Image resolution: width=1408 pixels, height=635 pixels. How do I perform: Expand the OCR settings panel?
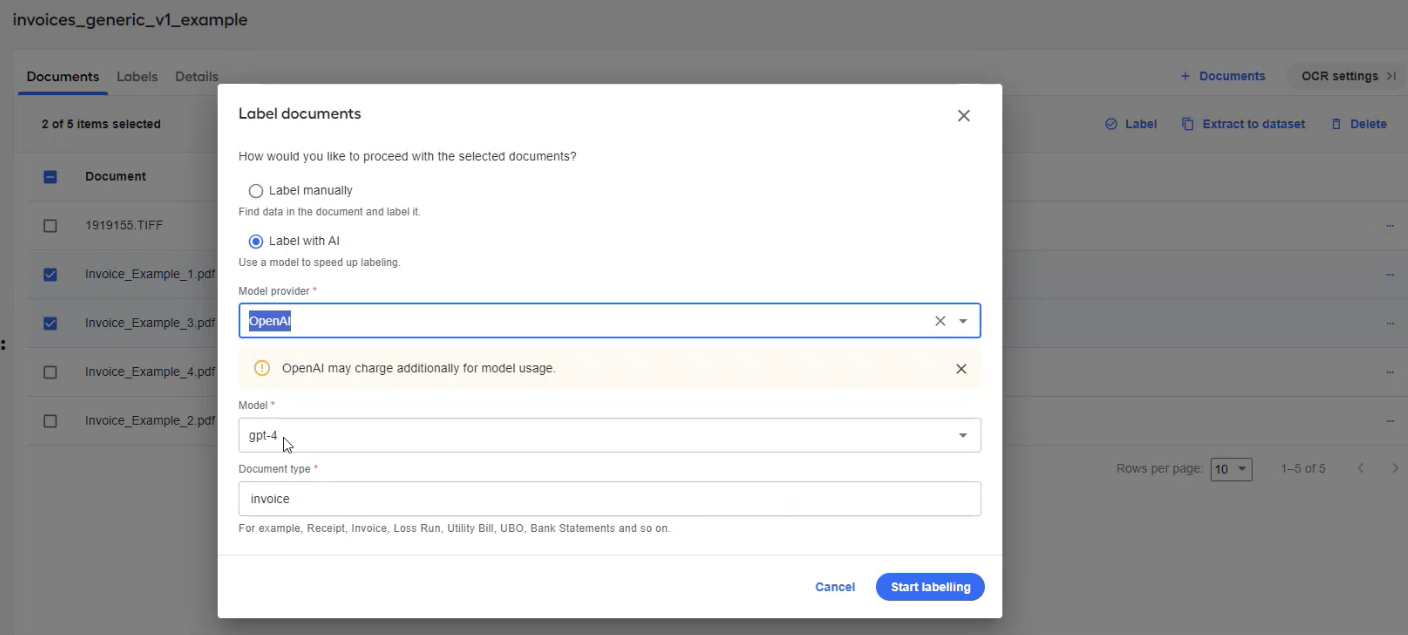point(1347,76)
